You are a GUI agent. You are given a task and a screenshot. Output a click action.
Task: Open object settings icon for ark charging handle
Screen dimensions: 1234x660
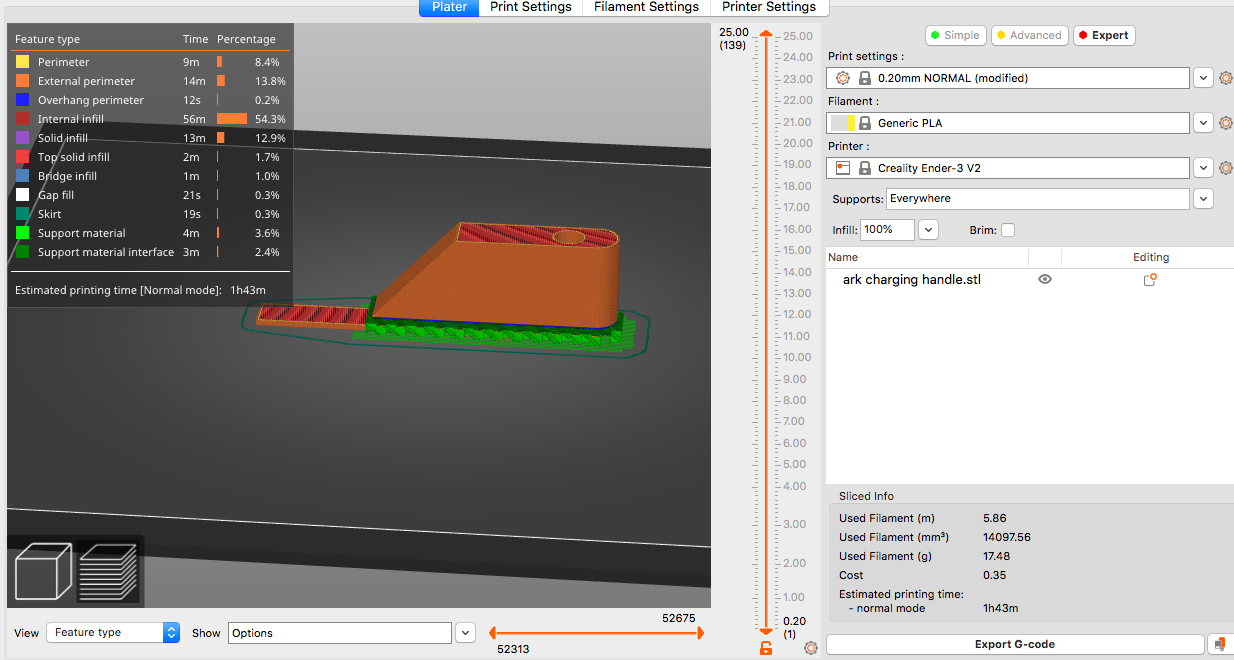click(1150, 279)
